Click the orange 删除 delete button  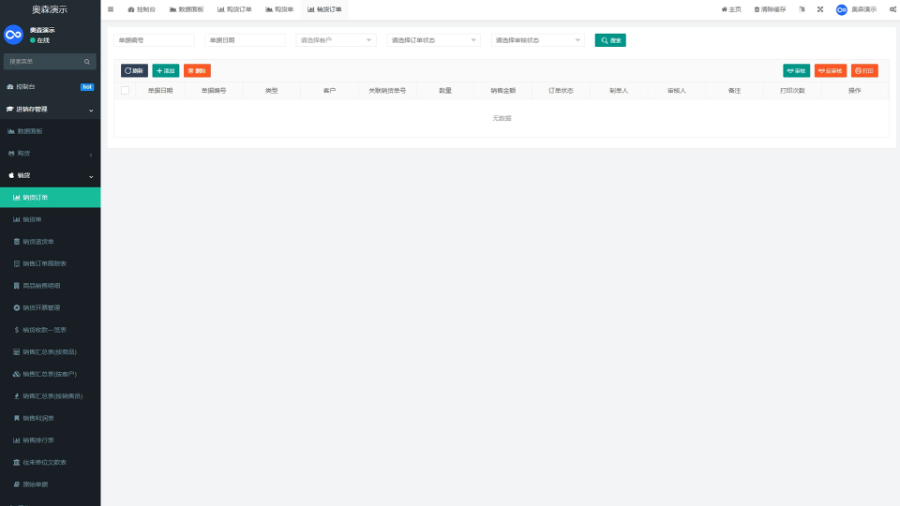[x=197, y=71]
